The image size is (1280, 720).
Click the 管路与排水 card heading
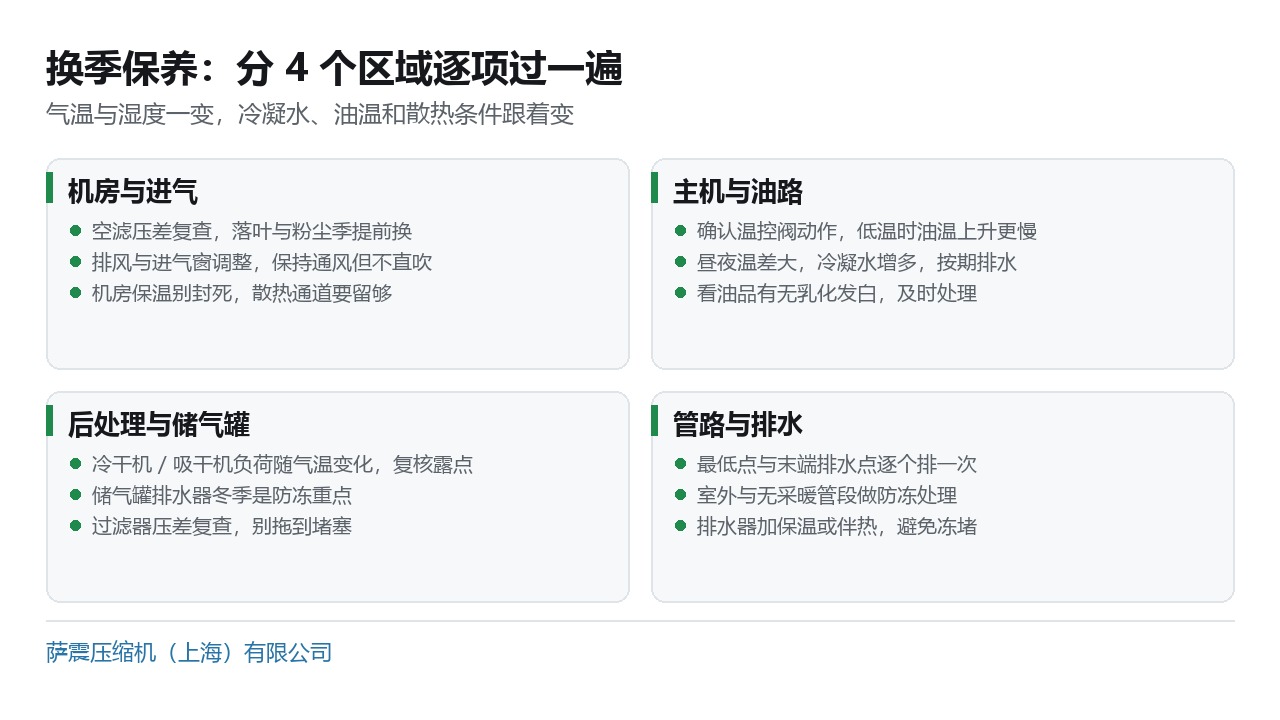click(x=738, y=424)
